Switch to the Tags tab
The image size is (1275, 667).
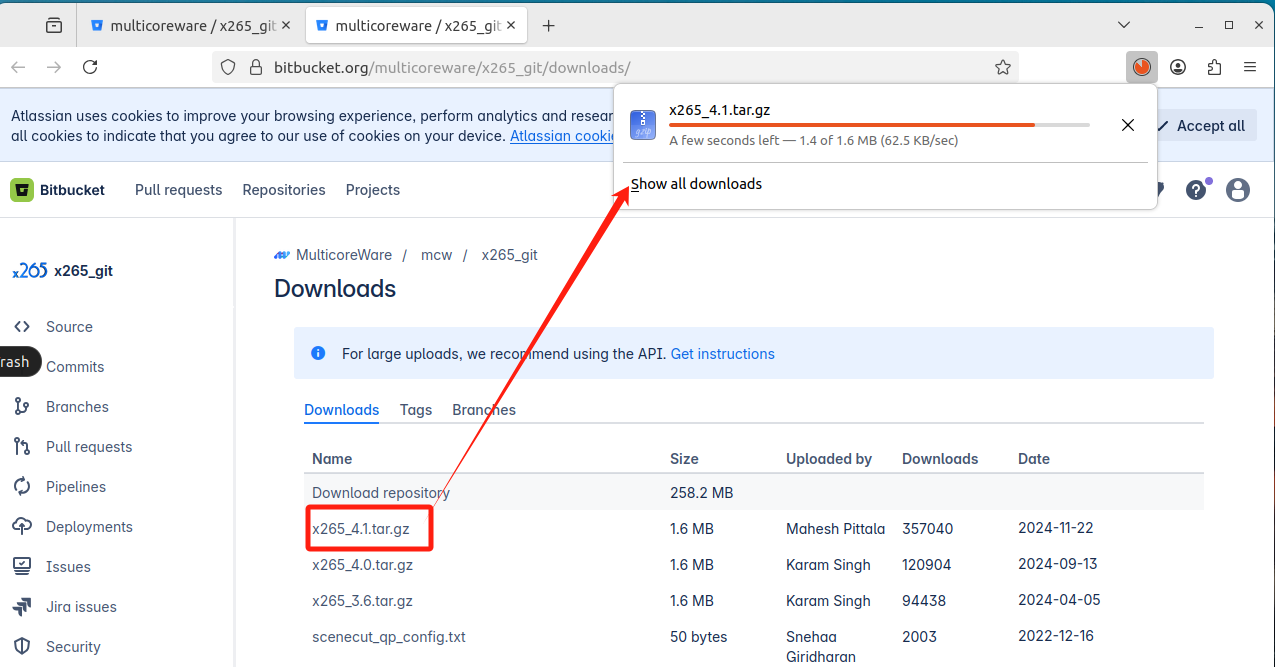tap(416, 410)
